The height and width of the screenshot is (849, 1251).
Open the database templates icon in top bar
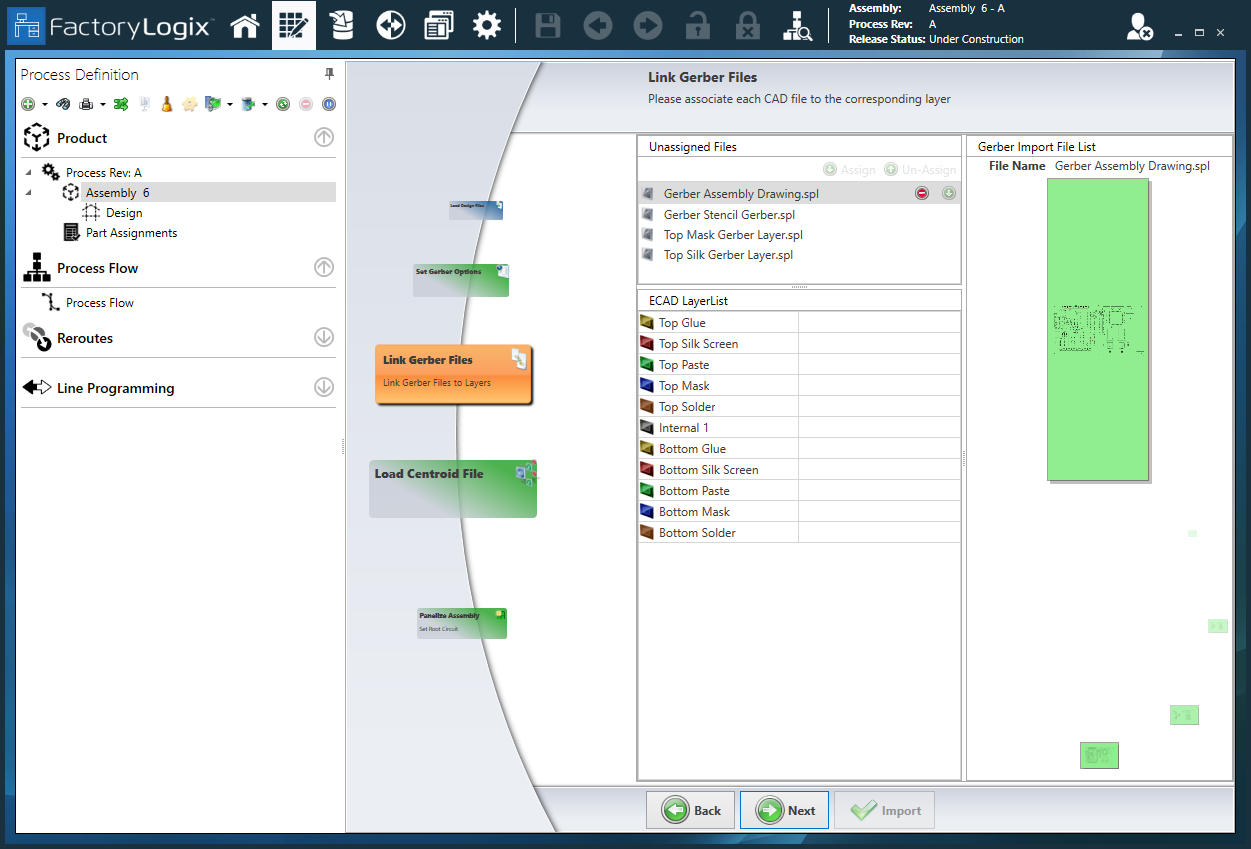click(x=343, y=26)
